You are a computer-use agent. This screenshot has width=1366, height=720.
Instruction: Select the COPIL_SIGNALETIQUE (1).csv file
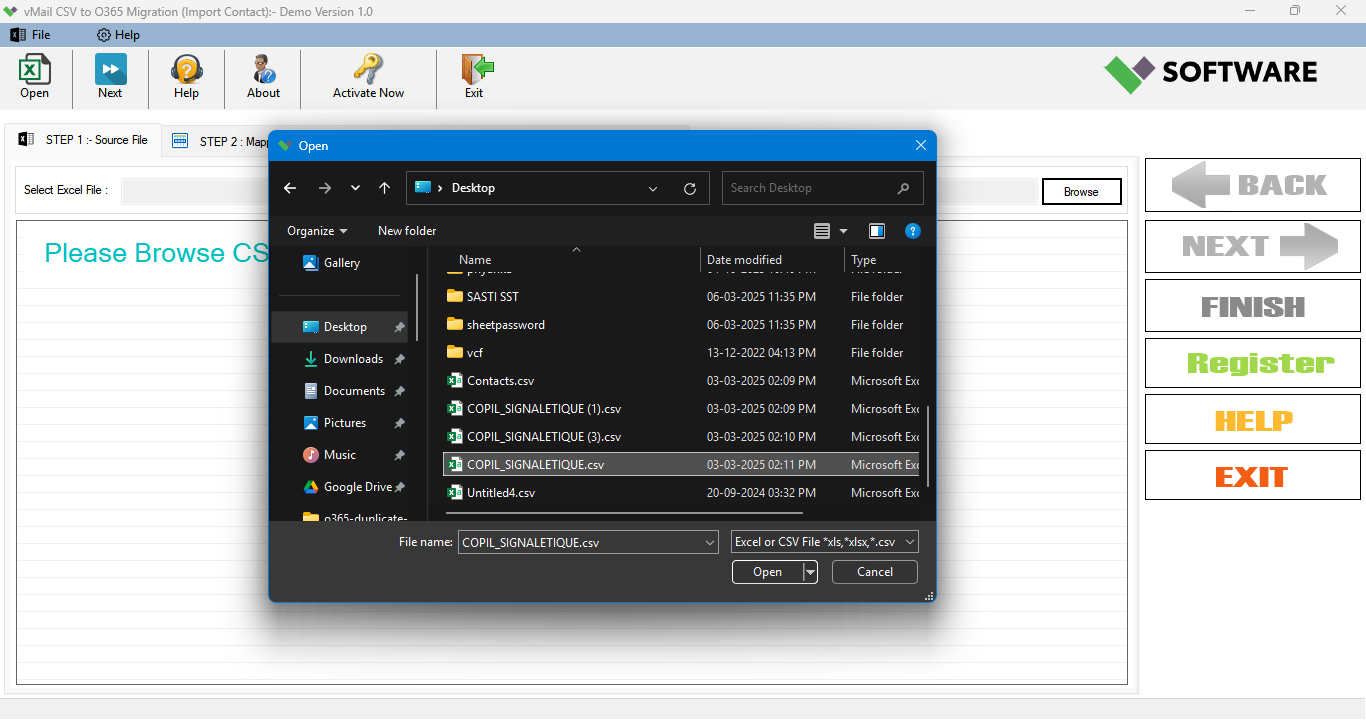680,409
